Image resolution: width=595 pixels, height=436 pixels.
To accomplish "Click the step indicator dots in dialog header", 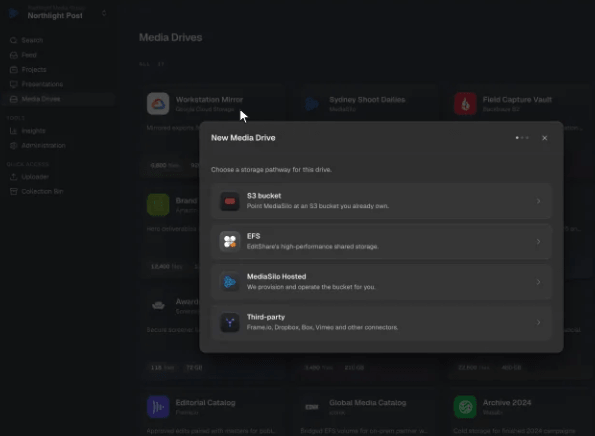I will click(522, 138).
